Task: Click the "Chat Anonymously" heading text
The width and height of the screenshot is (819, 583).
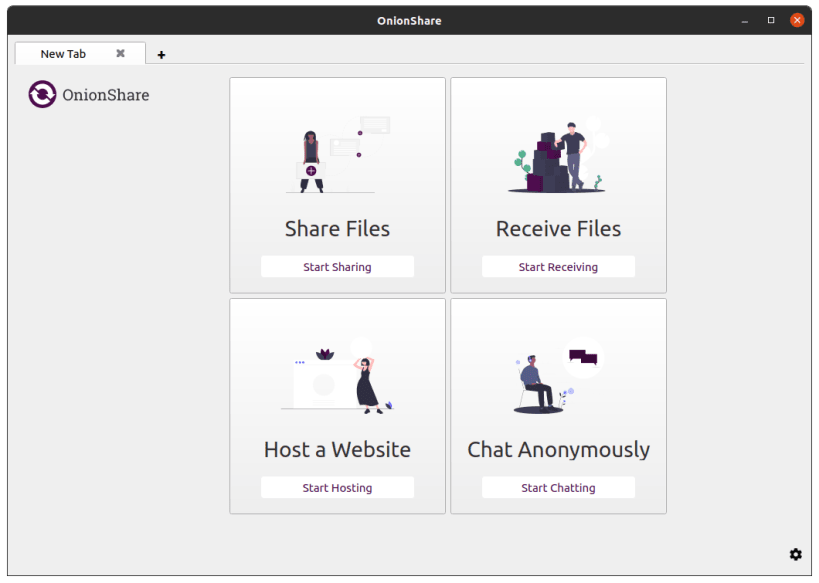Action: point(558,450)
